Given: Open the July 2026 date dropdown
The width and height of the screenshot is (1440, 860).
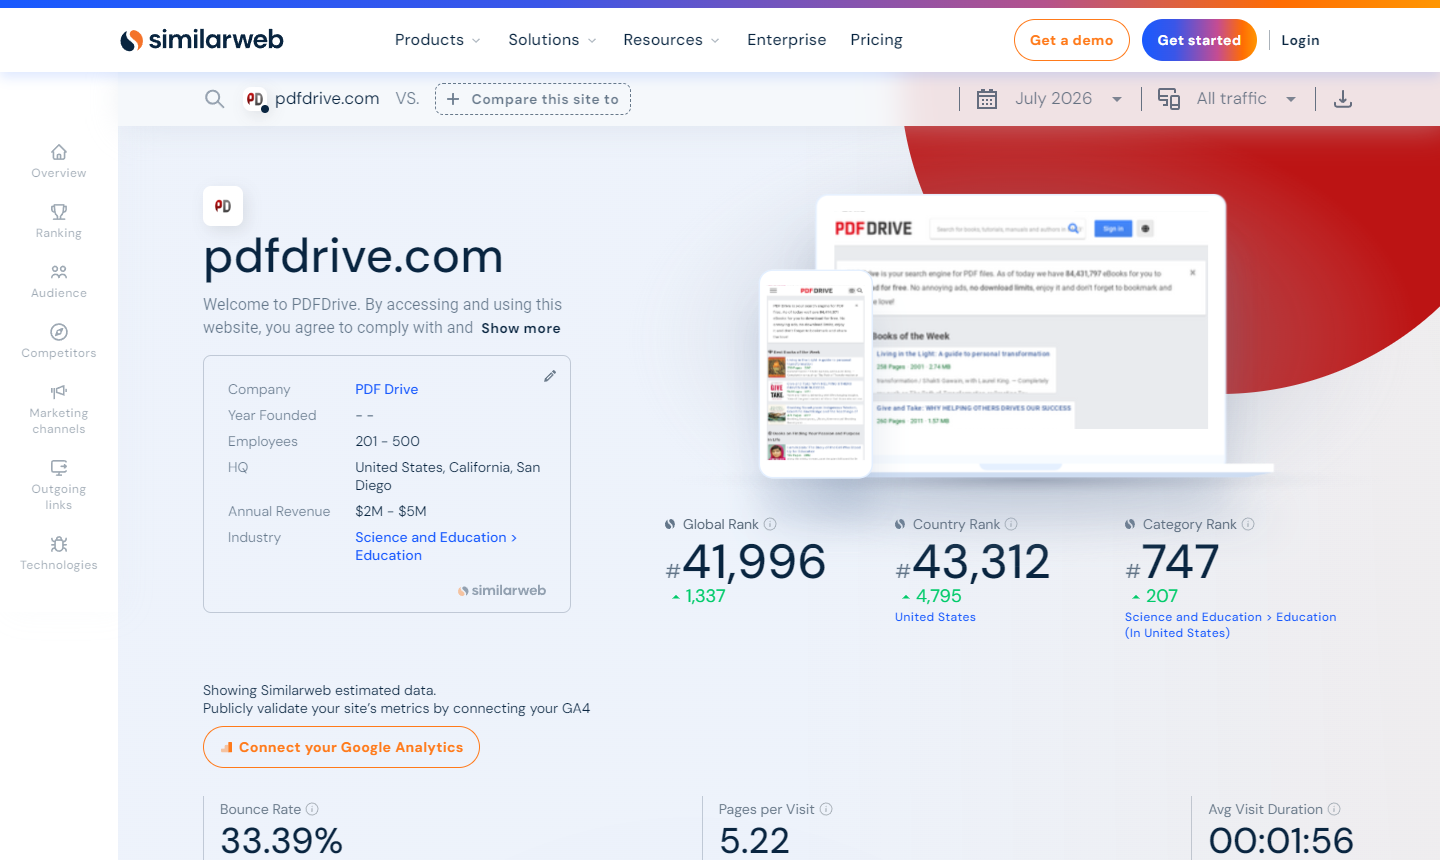Looking at the screenshot, I should click(x=1067, y=99).
